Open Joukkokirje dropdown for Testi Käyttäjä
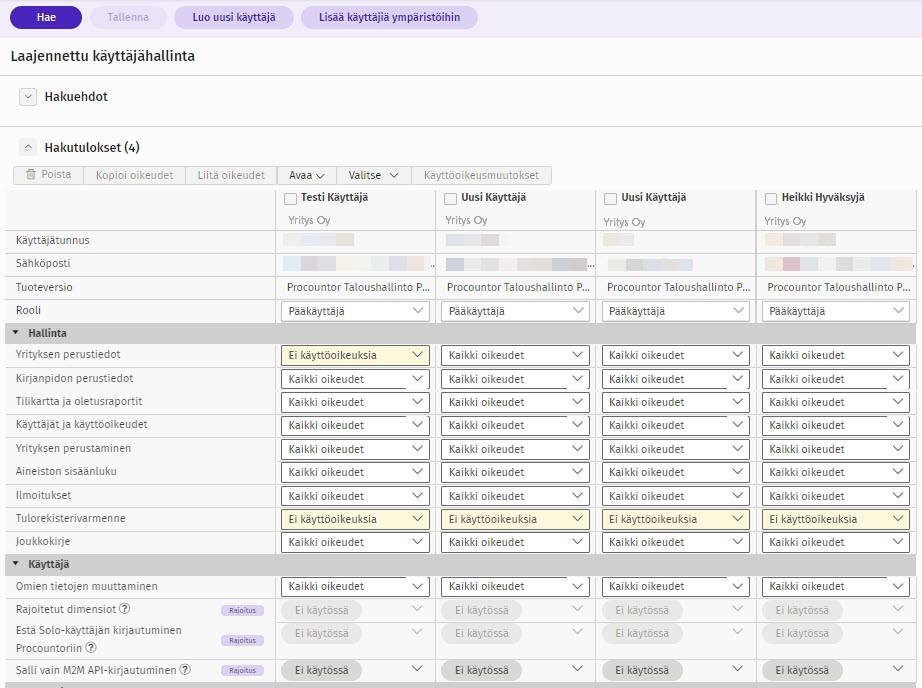This screenshot has height=688, width=922. (356, 542)
